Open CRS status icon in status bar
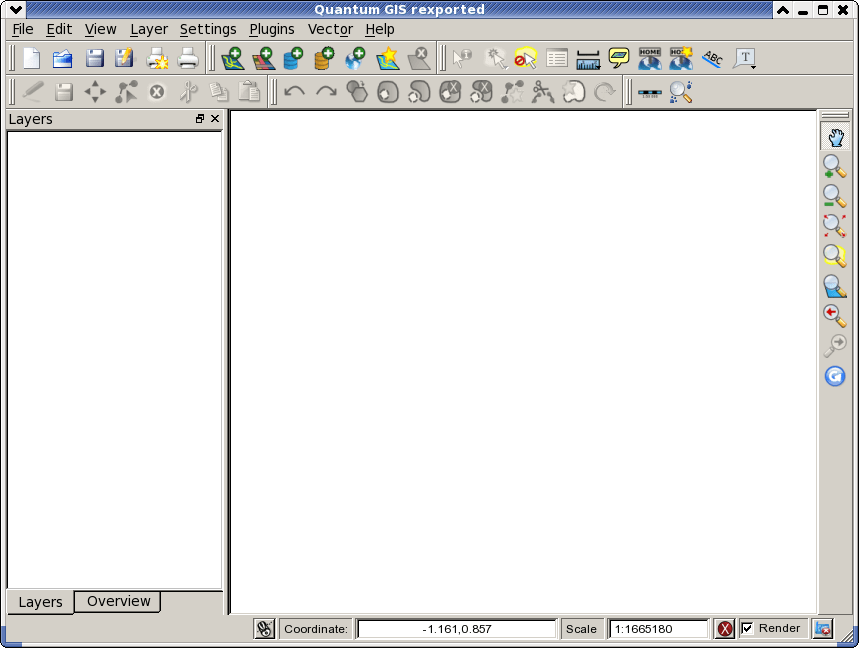Image resolution: width=859 pixels, height=648 pixels. pos(823,629)
